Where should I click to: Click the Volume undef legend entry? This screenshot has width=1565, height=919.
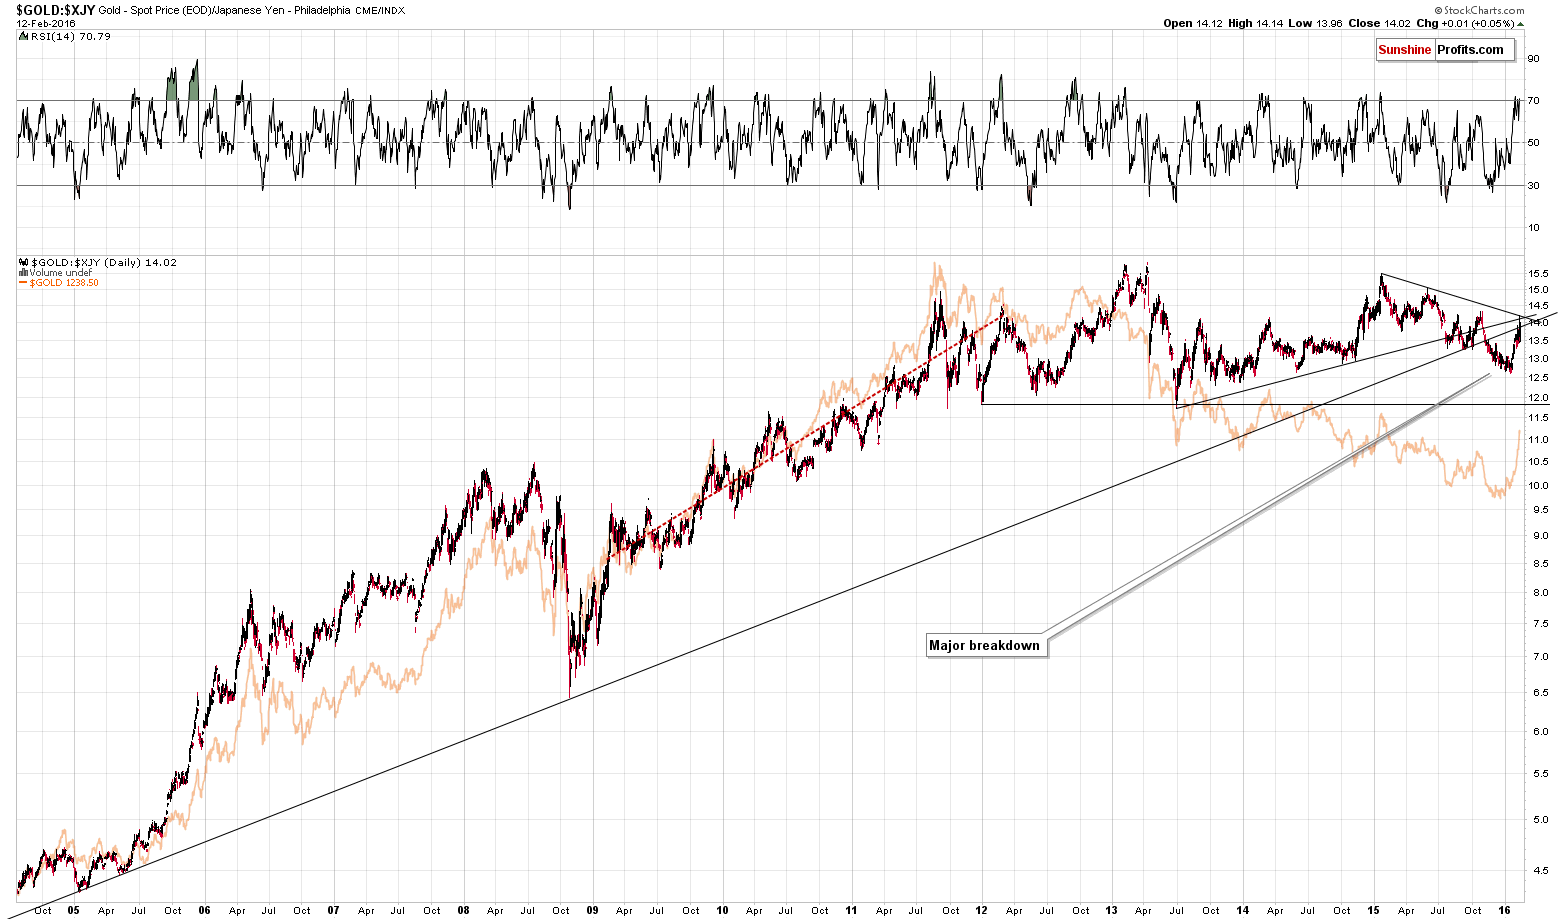pyautogui.click(x=61, y=273)
